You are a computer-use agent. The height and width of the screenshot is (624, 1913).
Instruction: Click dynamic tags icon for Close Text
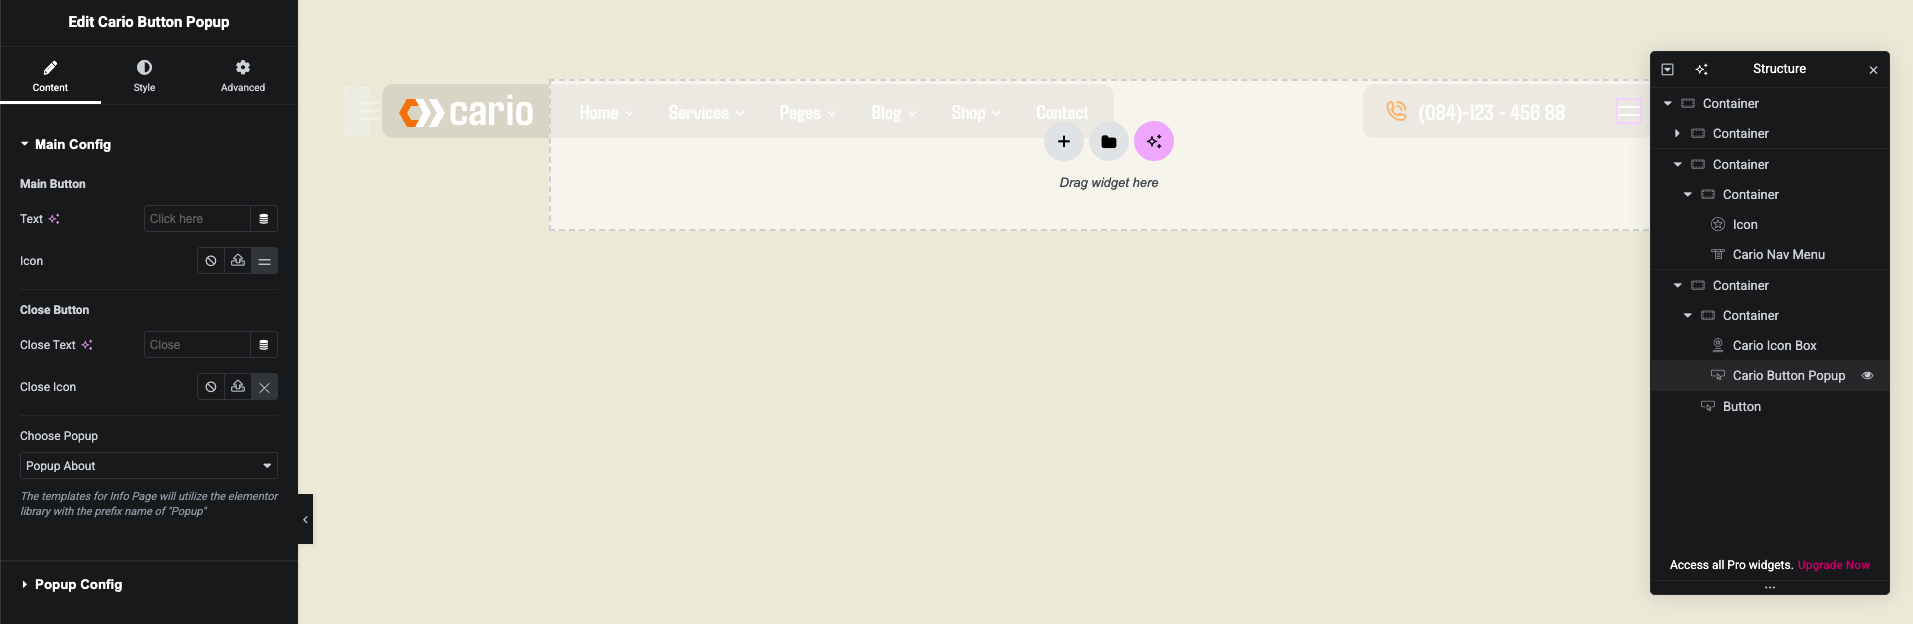pyautogui.click(x=264, y=345)
